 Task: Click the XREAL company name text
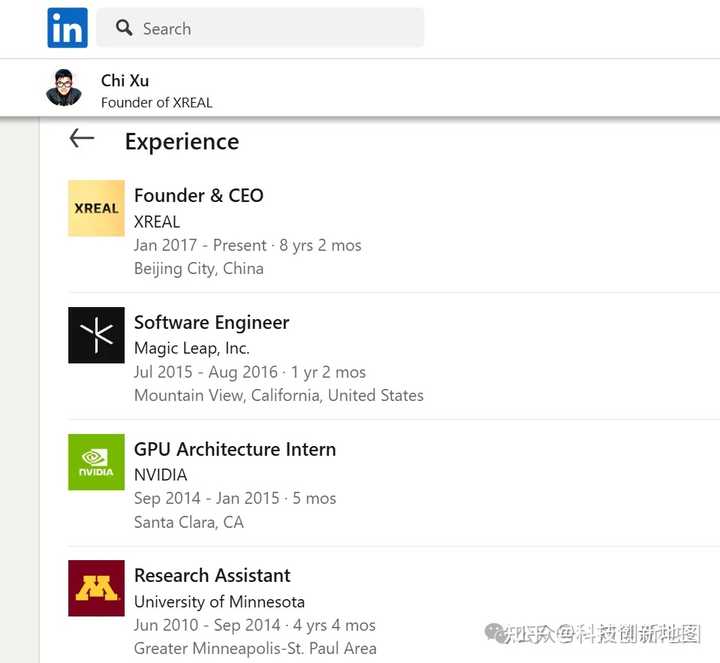click(x=157, y=221)
